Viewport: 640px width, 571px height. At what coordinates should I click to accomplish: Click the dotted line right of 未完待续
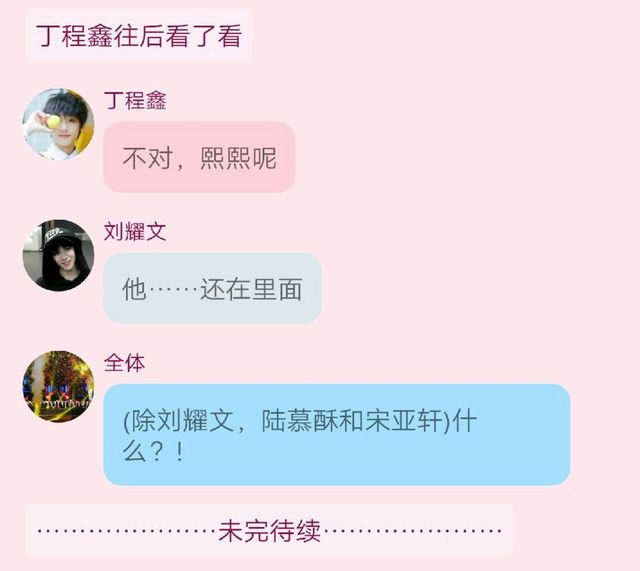(x=412, y=531)
